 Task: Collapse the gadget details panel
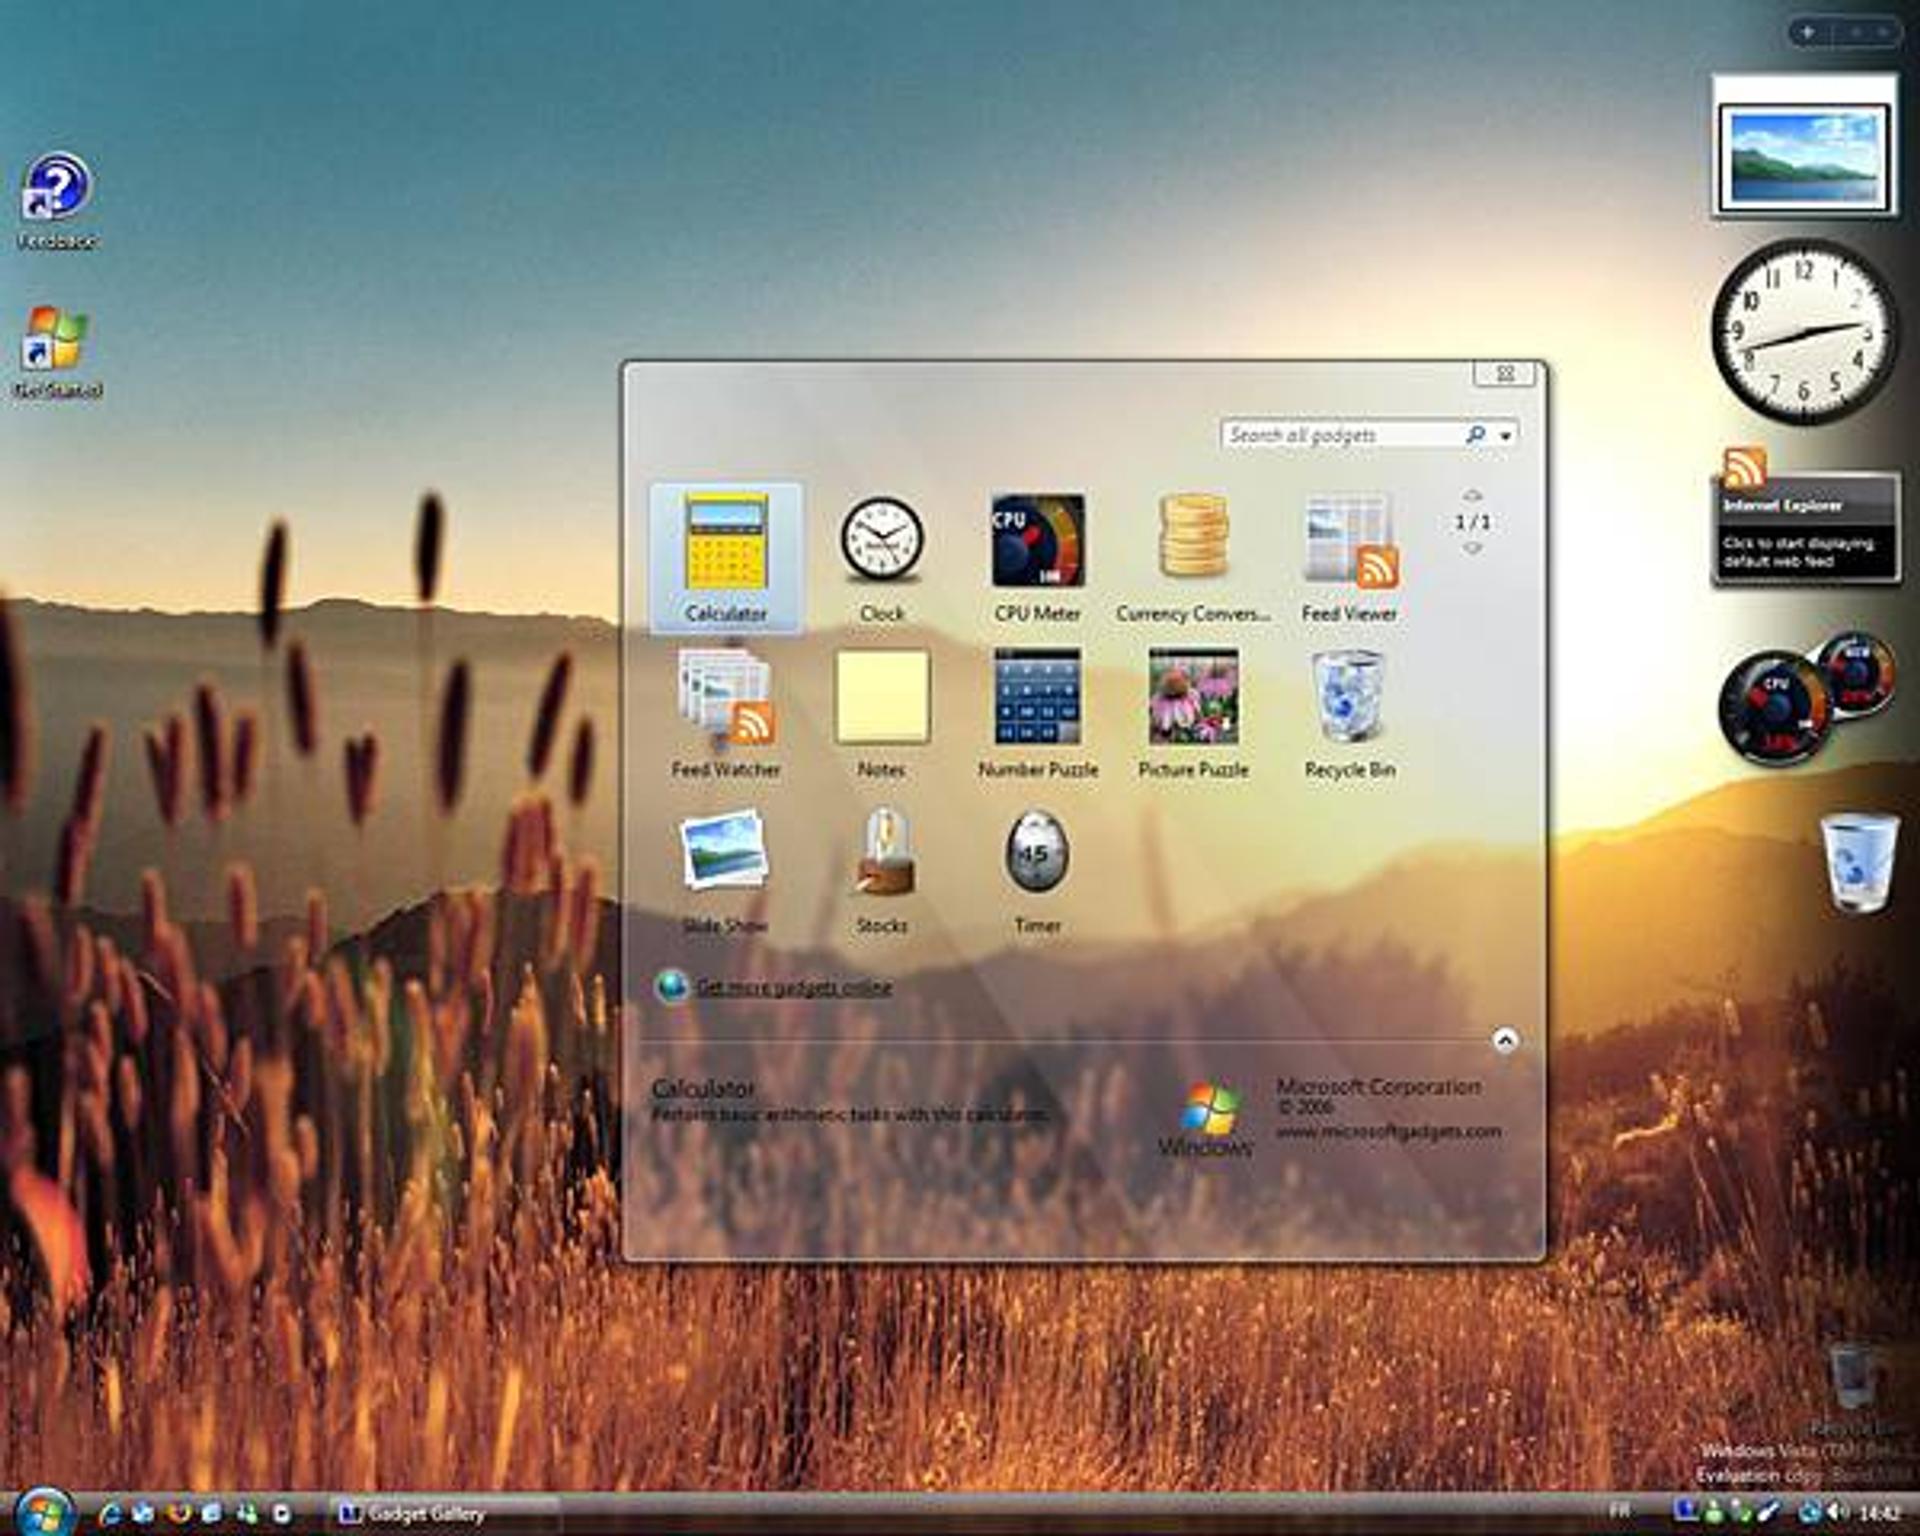point(1503,1040)
